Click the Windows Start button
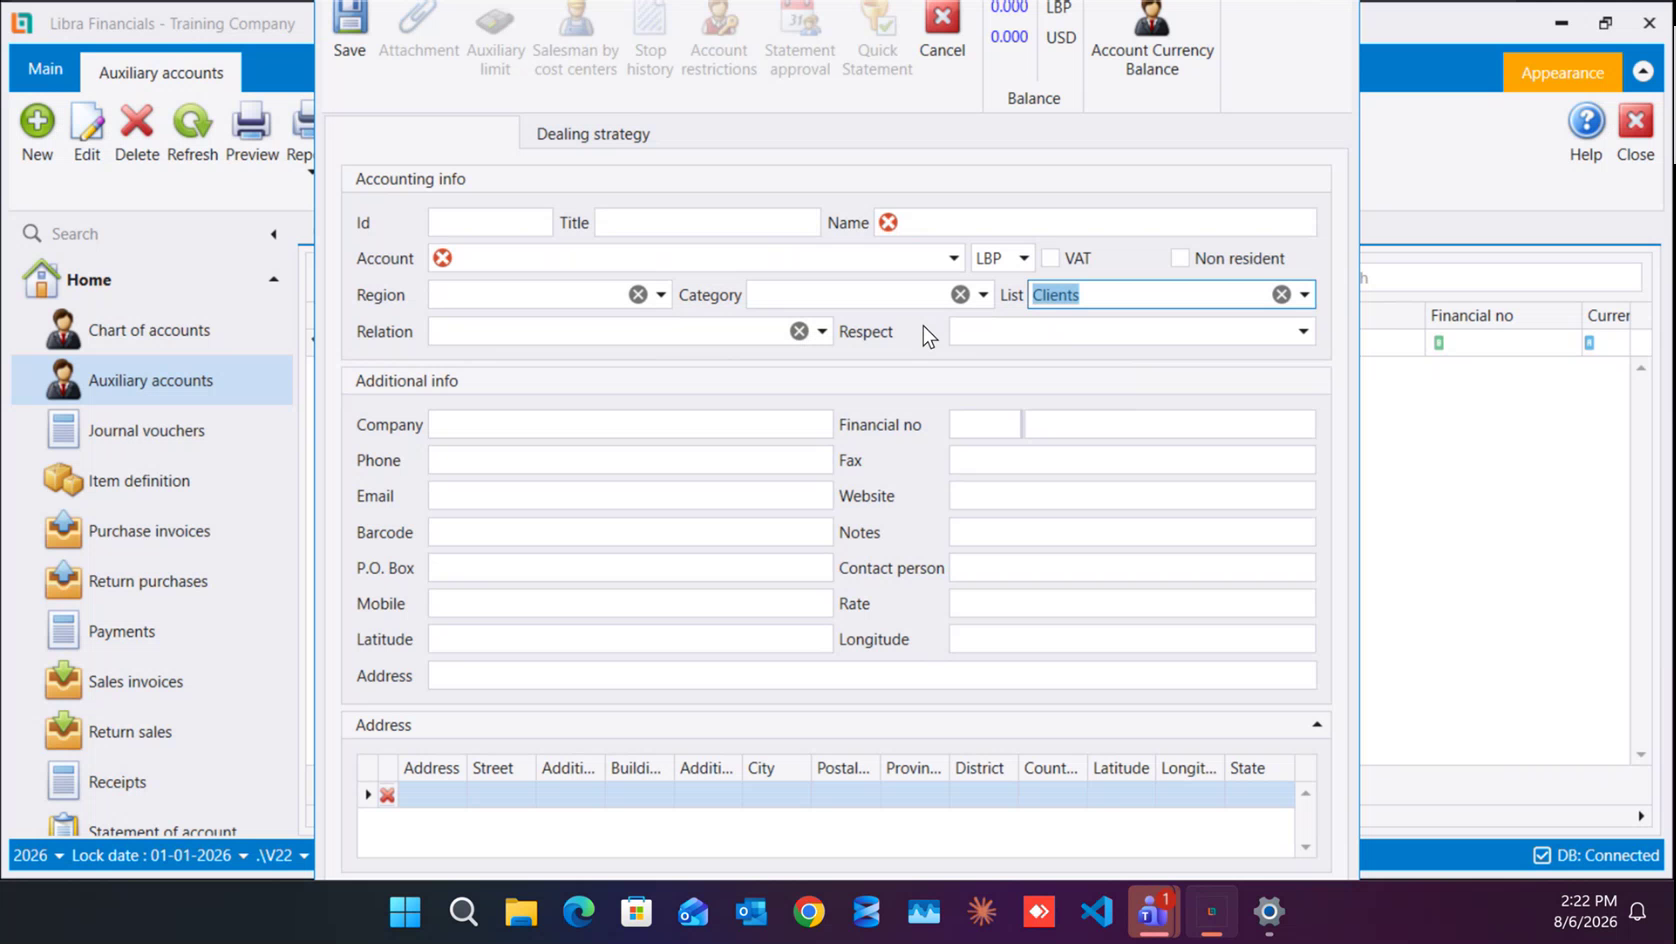This screenshot has height=944, width=1676. point(405,912)
